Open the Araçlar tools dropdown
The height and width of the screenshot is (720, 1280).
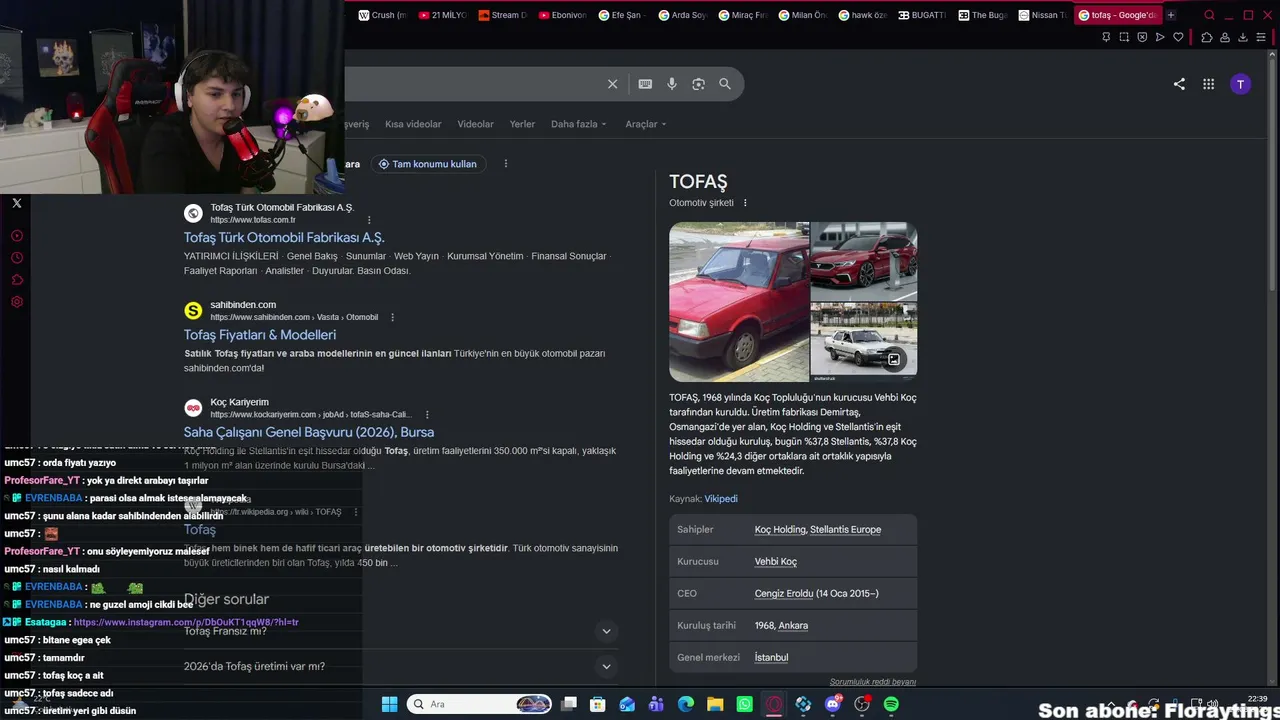click(x=646, y=124)
